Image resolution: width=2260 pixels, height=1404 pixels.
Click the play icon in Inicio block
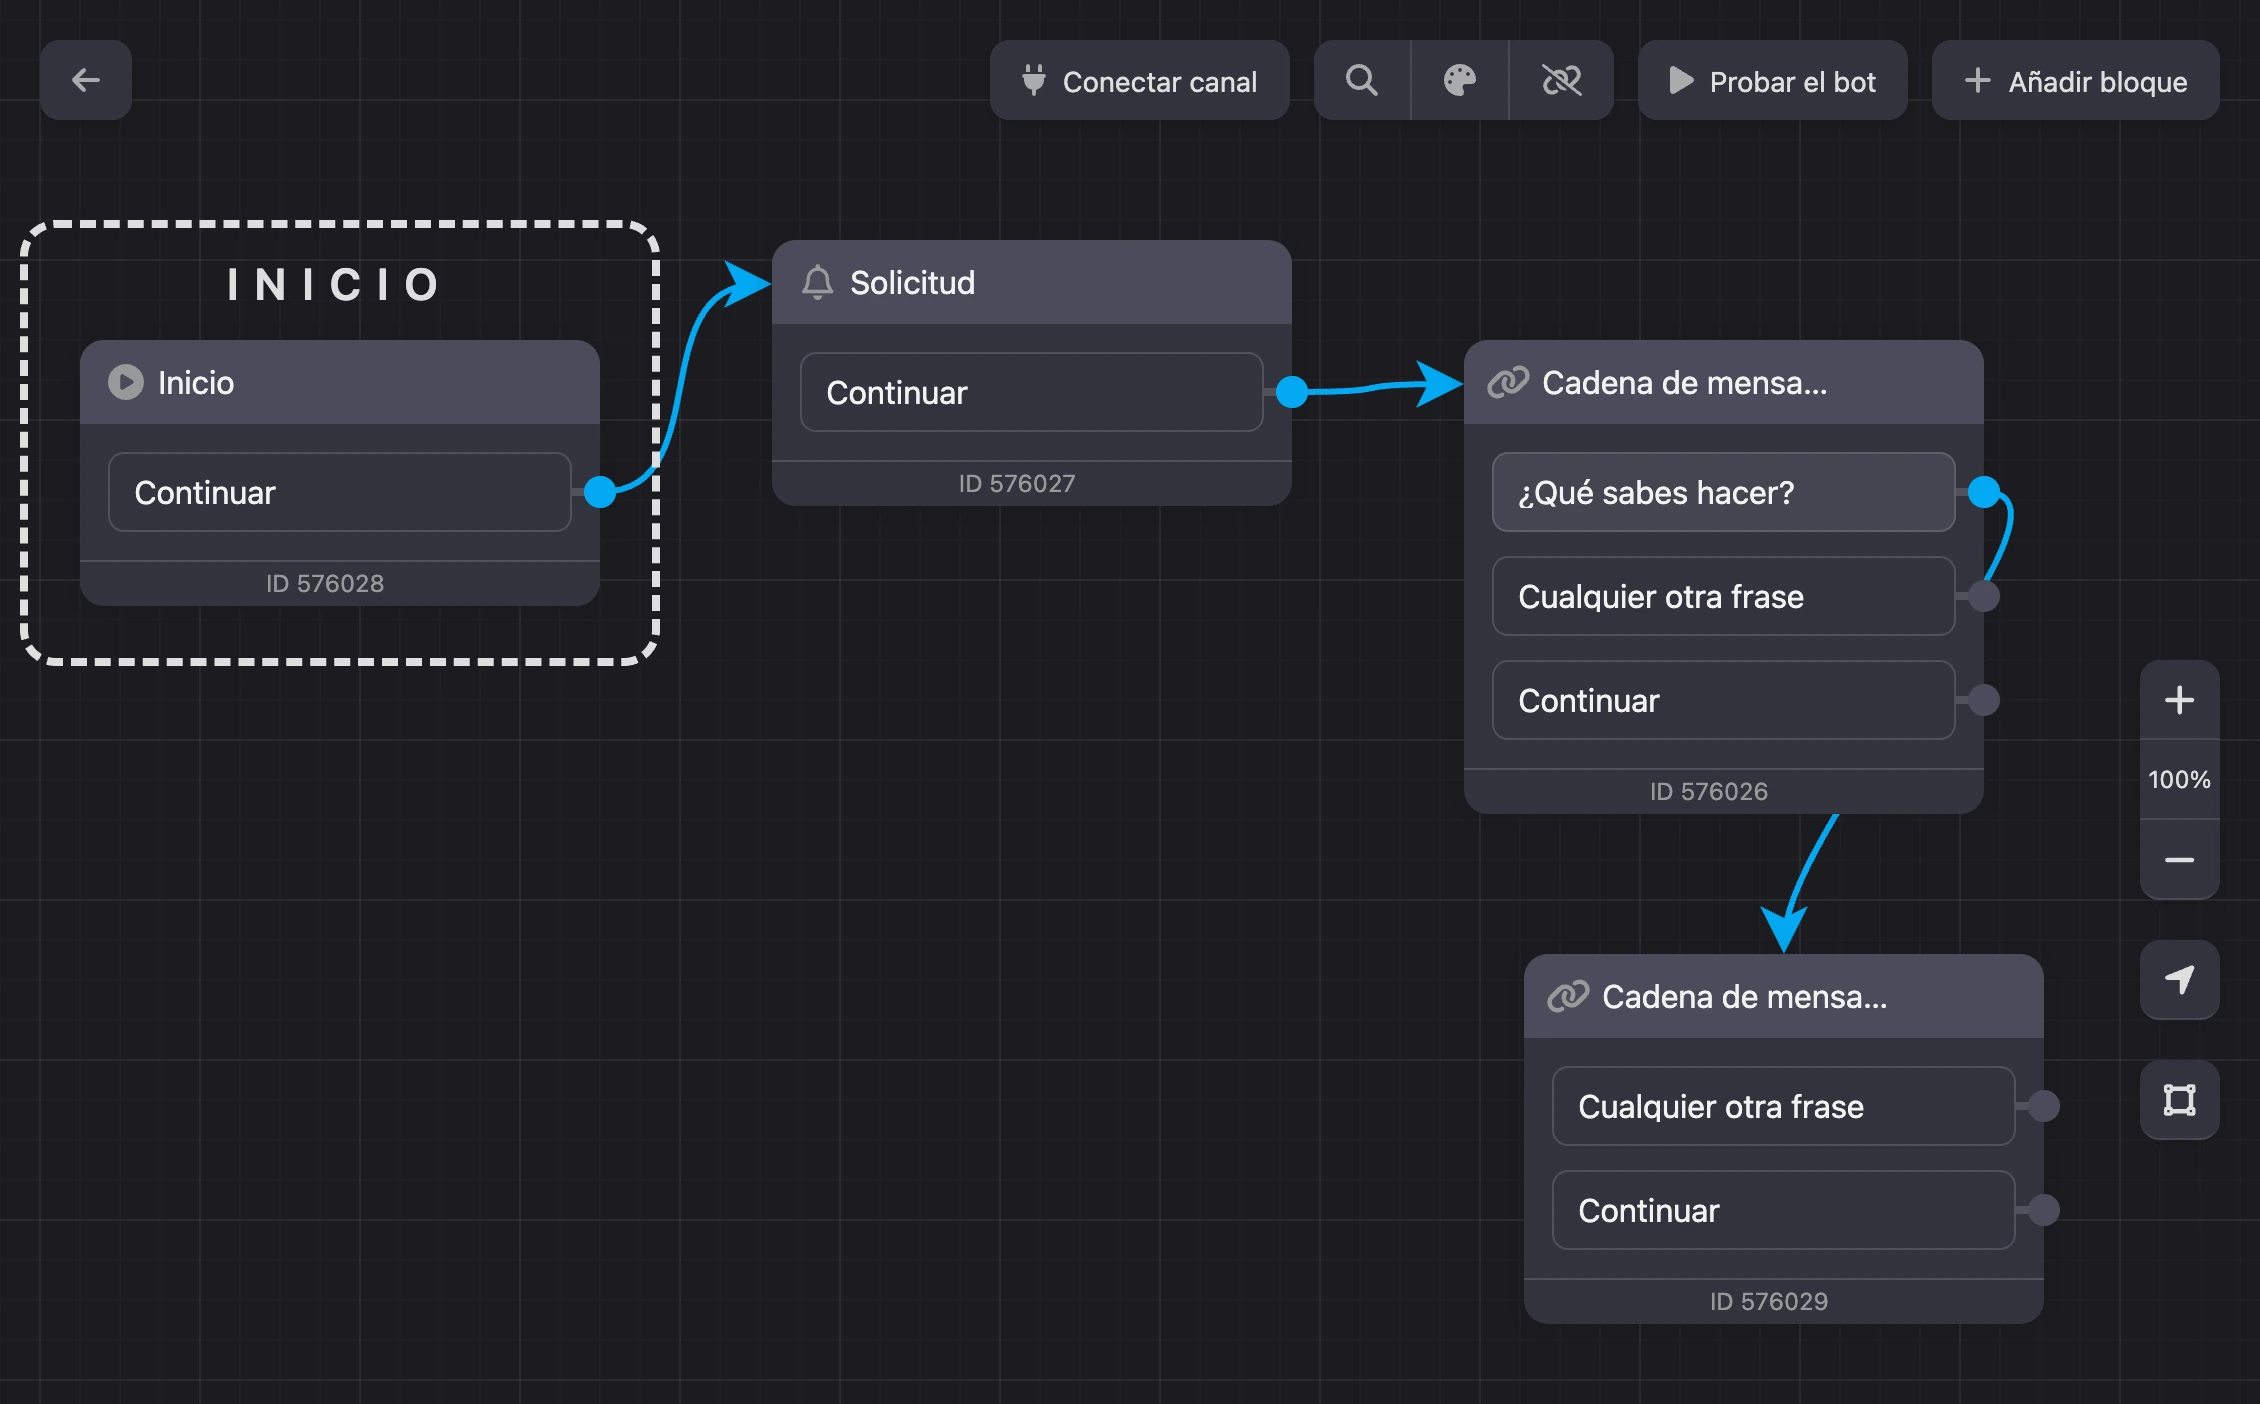tap(126, 382)
